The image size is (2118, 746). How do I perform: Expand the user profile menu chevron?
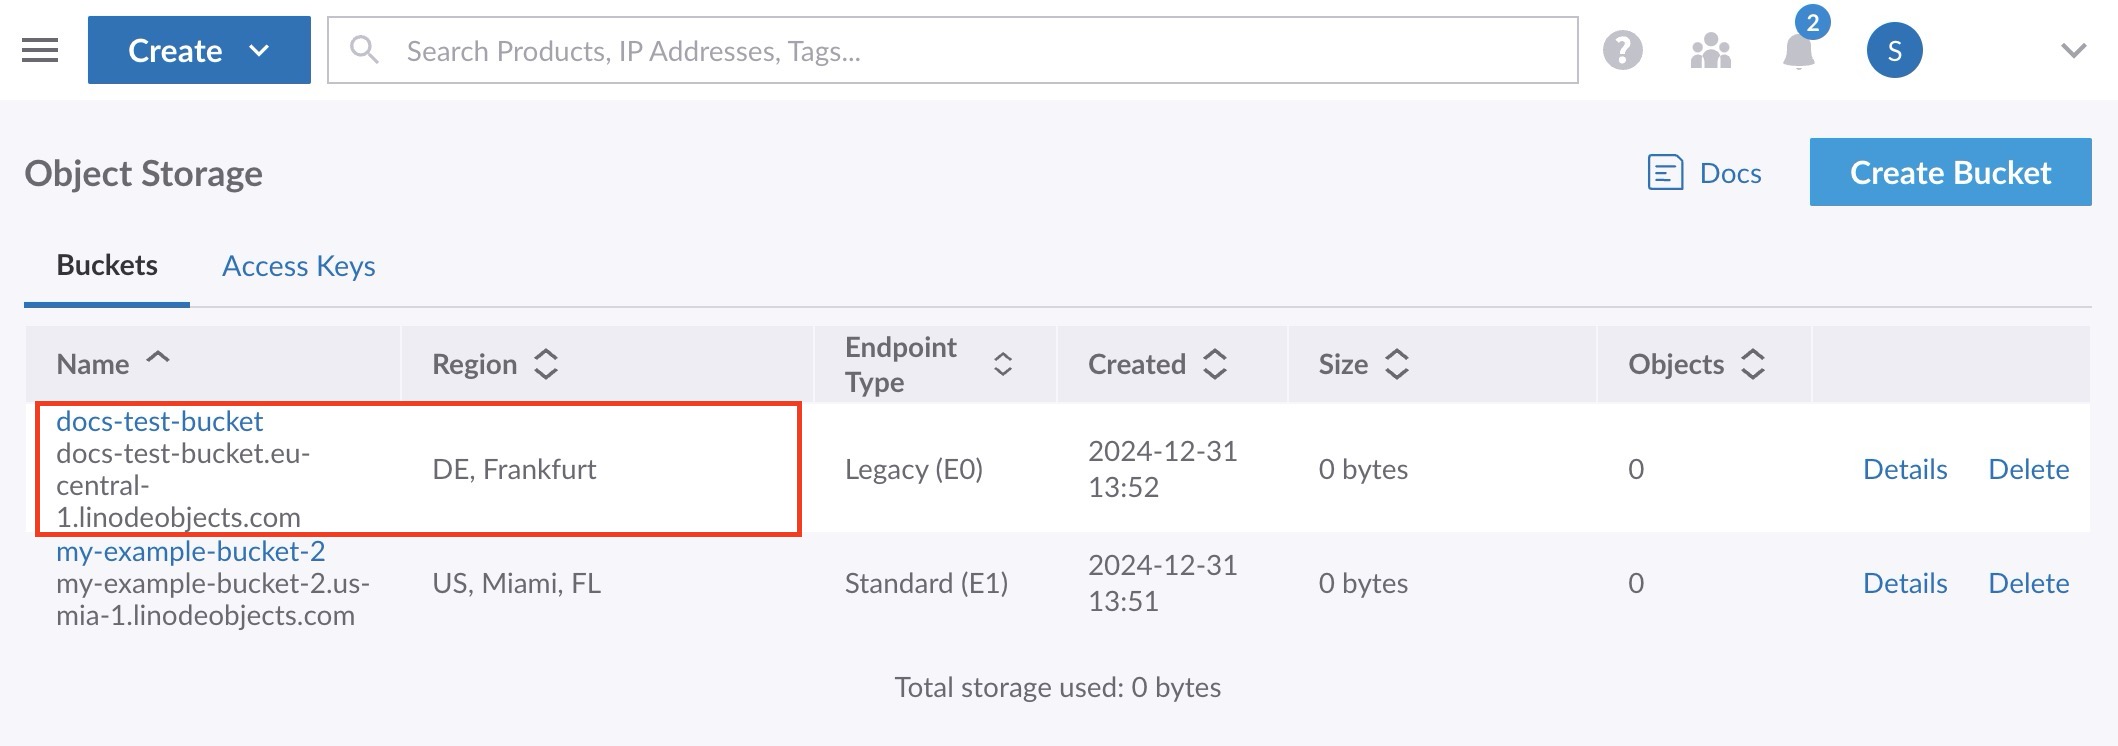tap(2073, 50)
